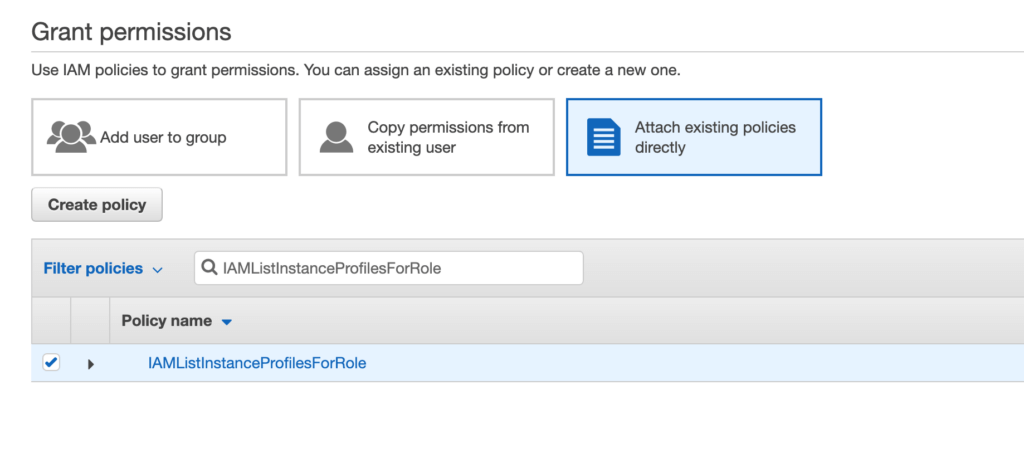Select the Add user to group option
The height and width of the screenshot is (458, 1024).
(159, 137)
